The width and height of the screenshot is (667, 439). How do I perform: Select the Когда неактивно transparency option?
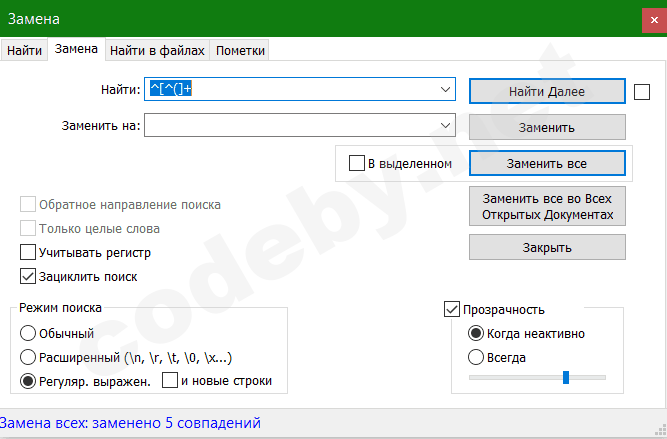(476, 333)
